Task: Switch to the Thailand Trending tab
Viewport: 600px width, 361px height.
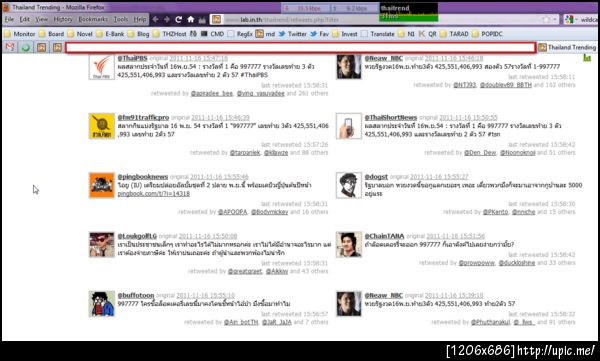Action: tap(567, 47)
